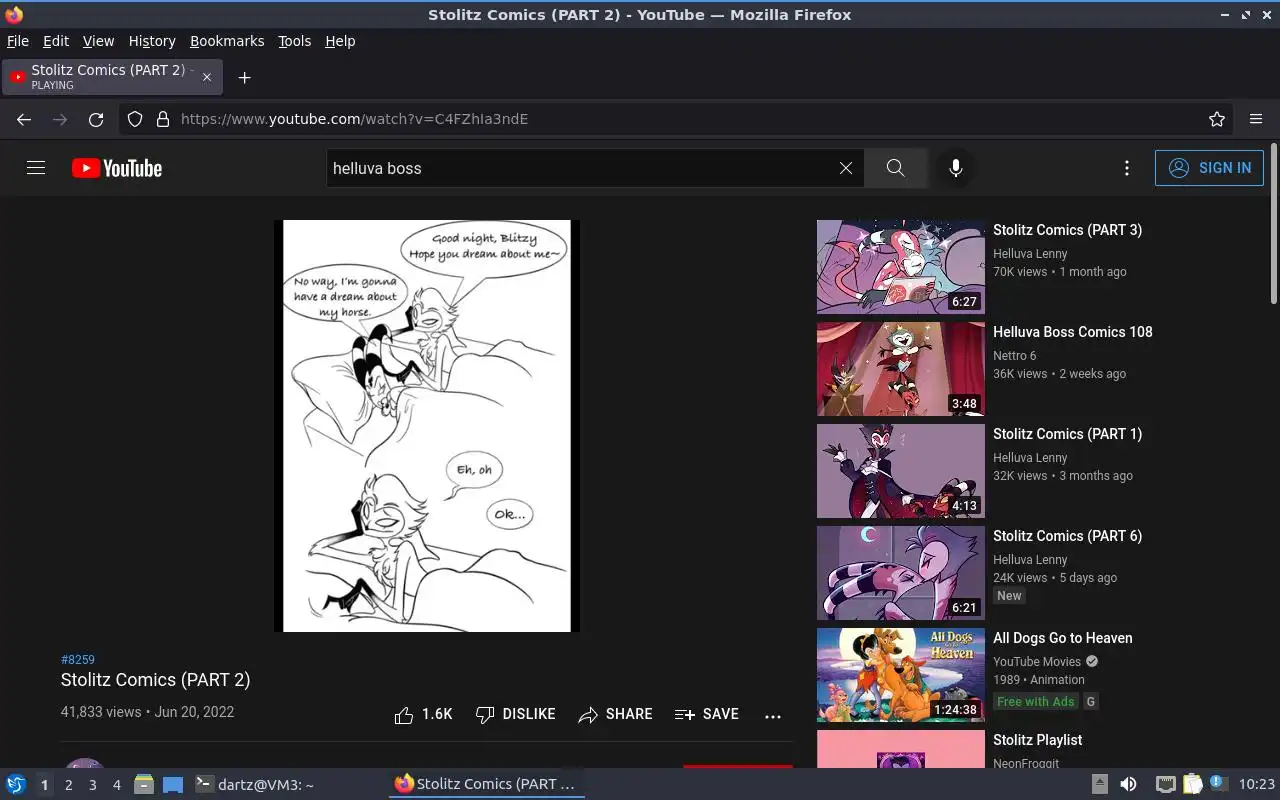Open the Edit menu
This screenshot has height=800, width=1280.
pos(56,41)
